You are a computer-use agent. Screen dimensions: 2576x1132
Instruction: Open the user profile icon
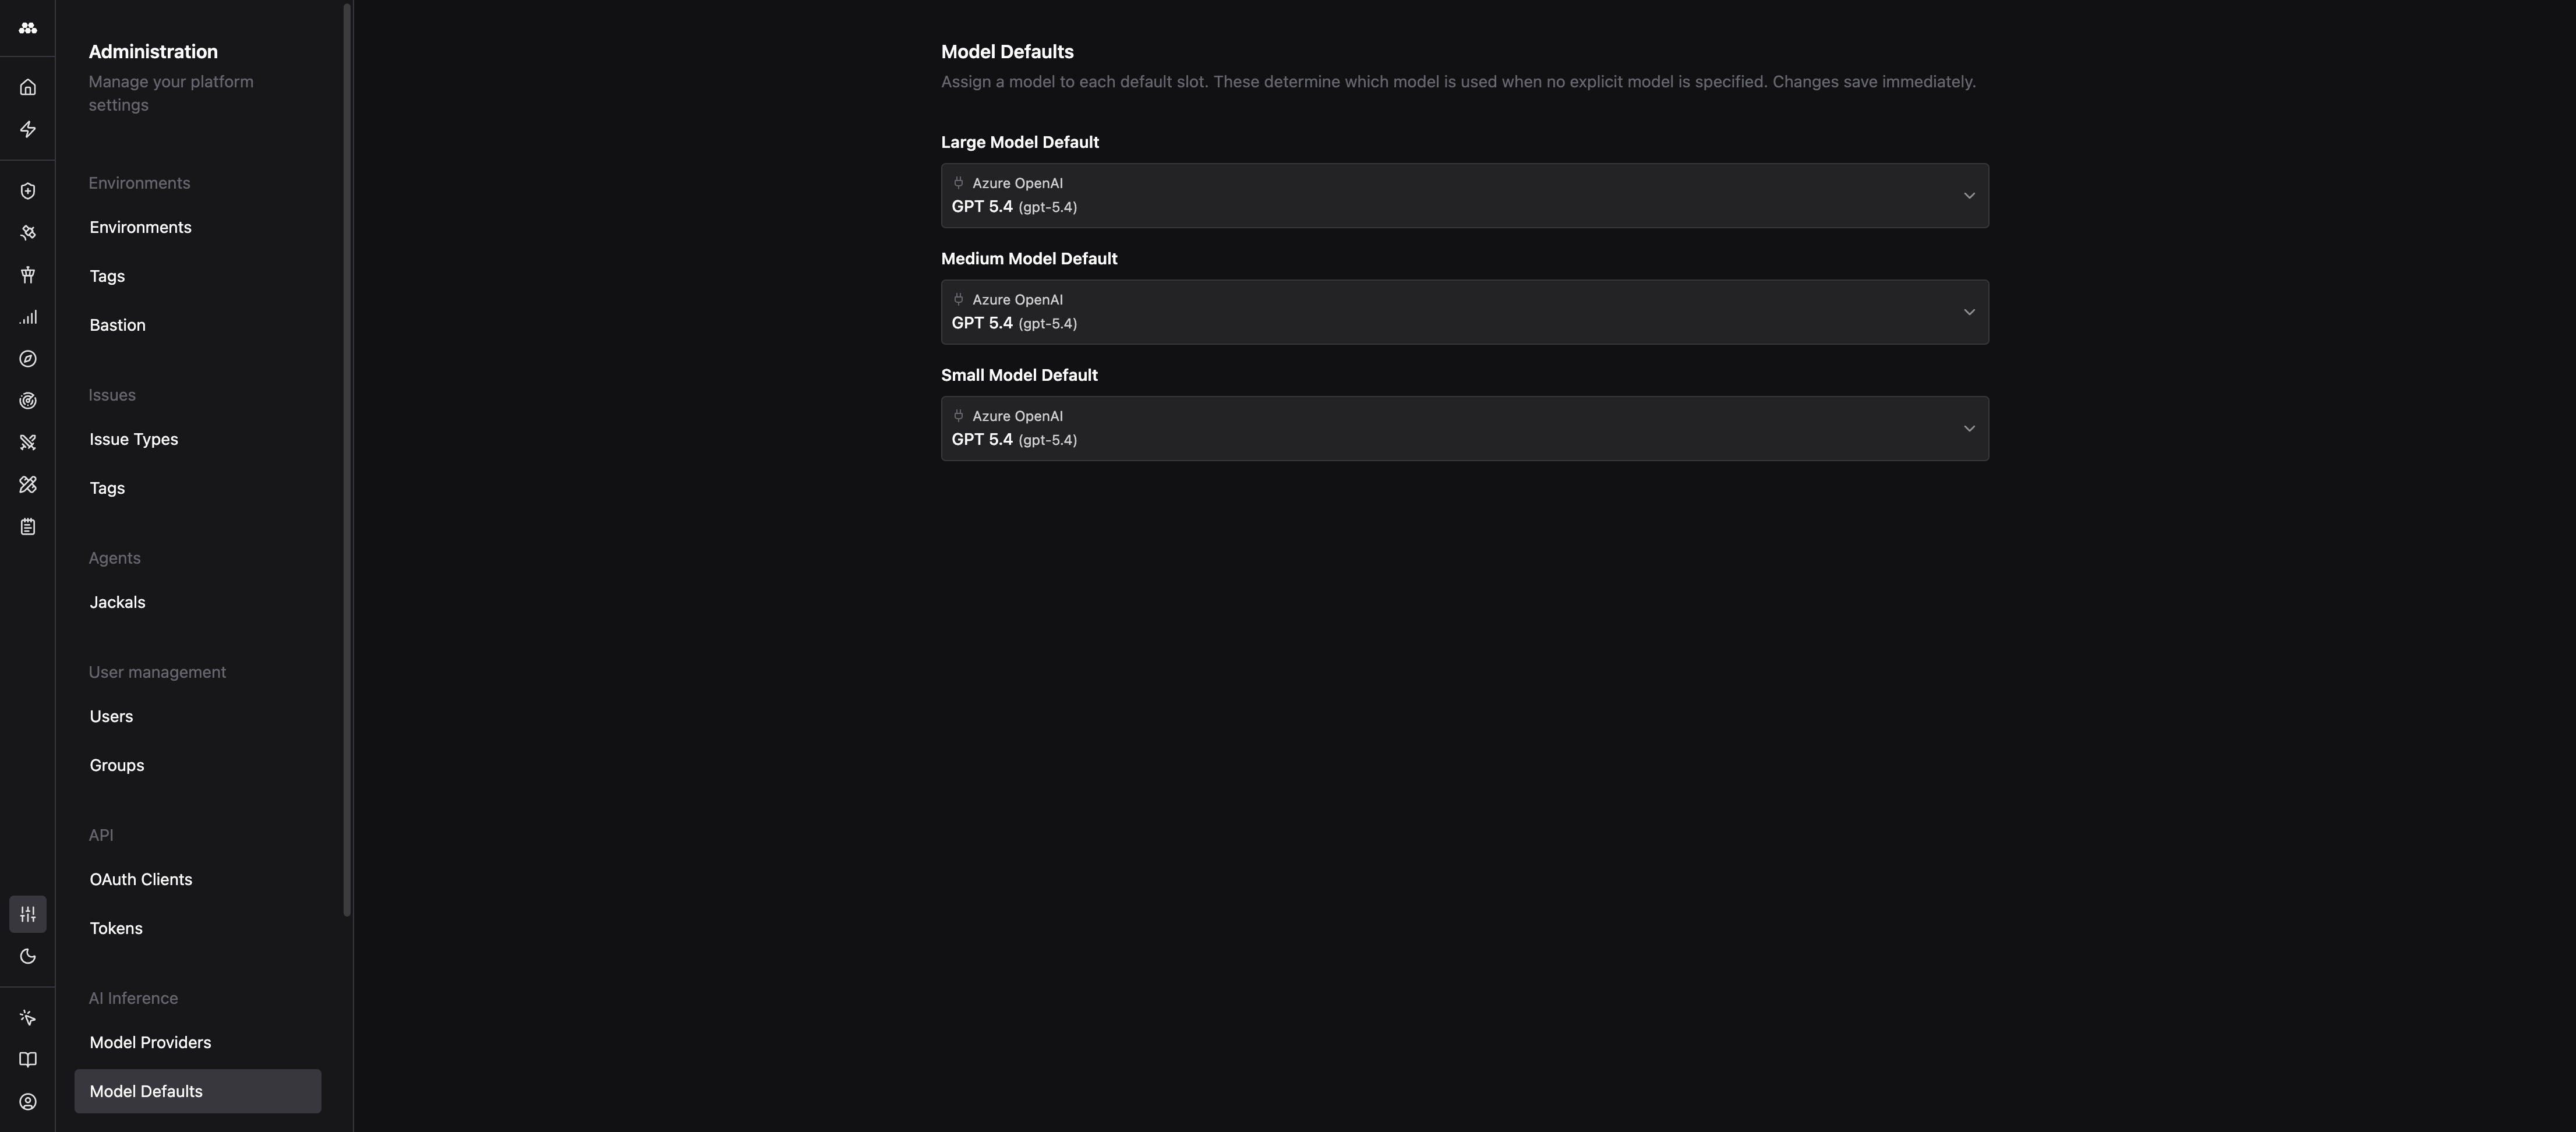tap(27, 1101)
